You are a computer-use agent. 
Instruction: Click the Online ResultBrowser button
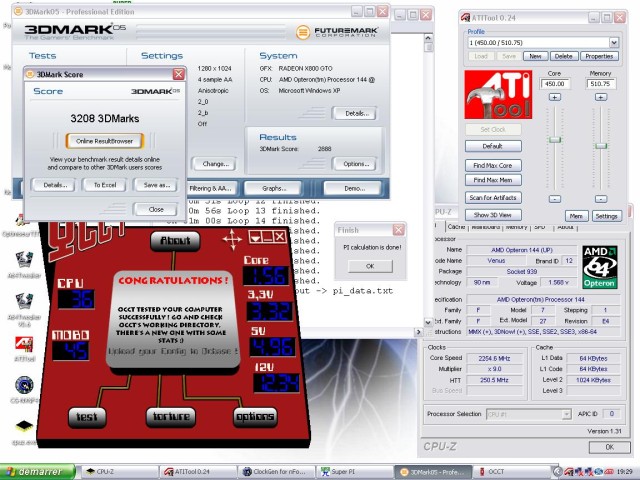(104, 141)
